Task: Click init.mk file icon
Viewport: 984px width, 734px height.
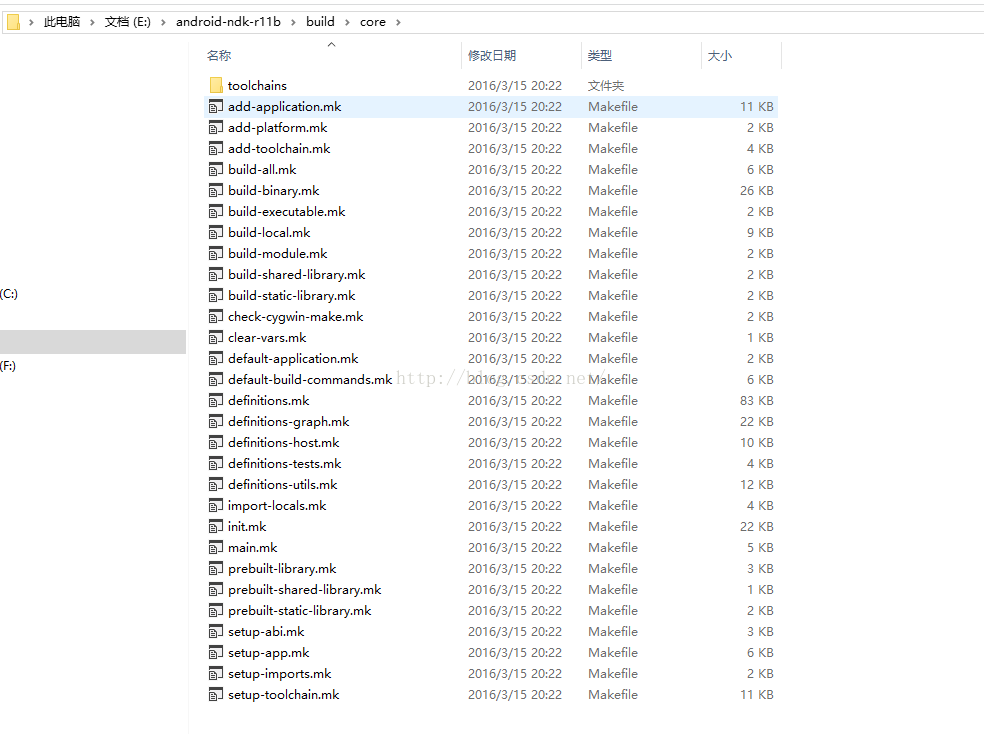Action: [216, 527]
